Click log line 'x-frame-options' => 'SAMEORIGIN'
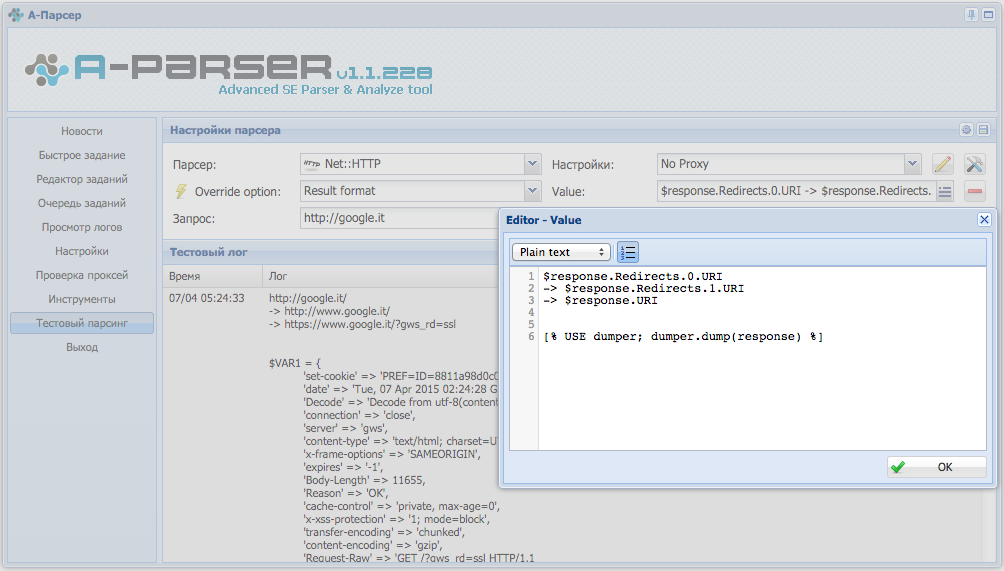 [392, 454]
